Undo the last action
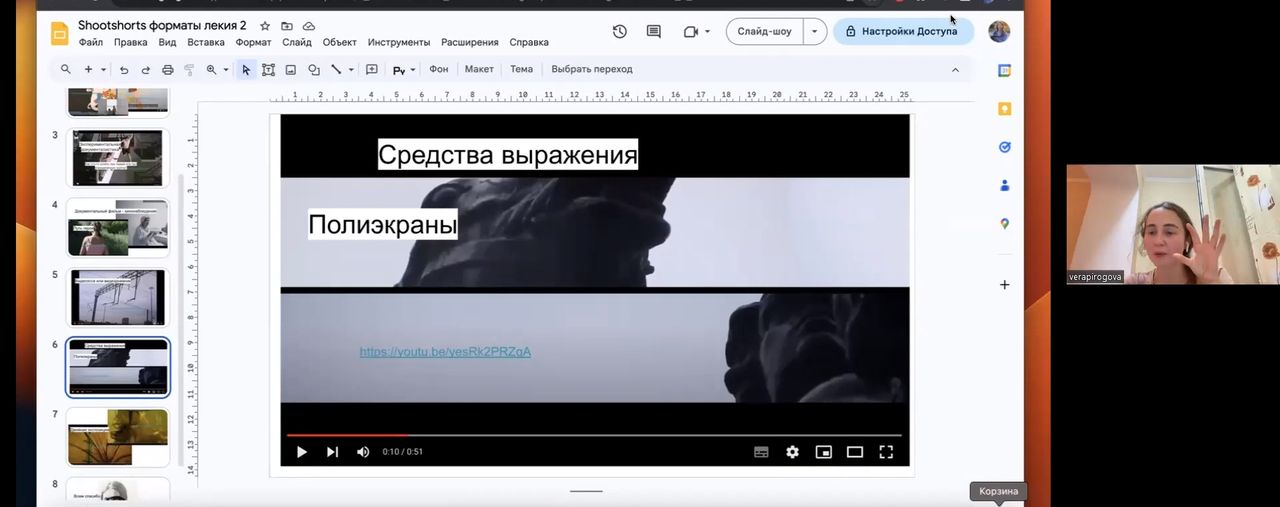Viewport: 1280px width, 507px height. pyautogui.click(x=124, y=70)
